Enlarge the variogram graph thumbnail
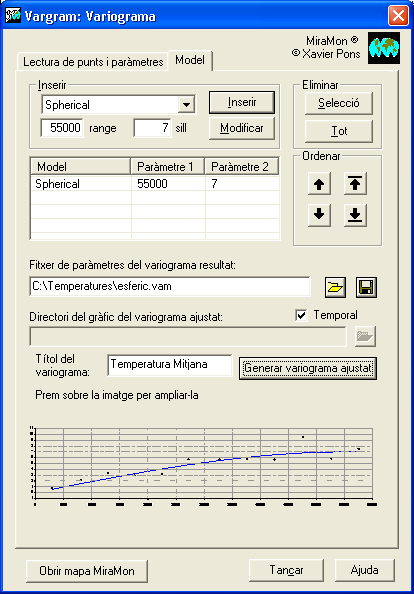Image resolution: width=414 pixels, height=594 pixels. pos(204,466)
